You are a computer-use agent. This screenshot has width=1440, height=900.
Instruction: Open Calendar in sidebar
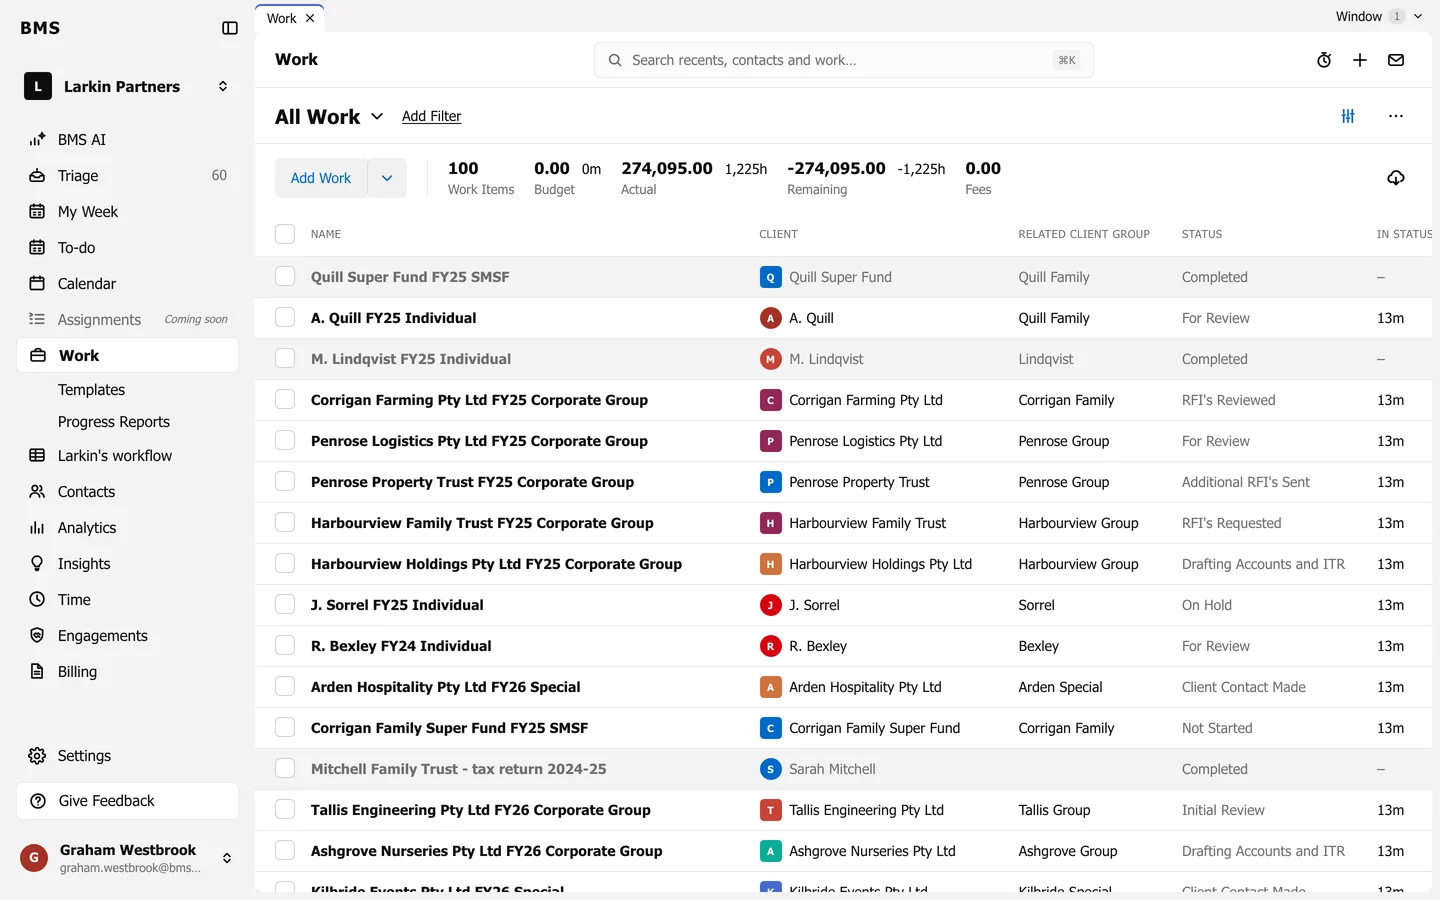(128, 284)
